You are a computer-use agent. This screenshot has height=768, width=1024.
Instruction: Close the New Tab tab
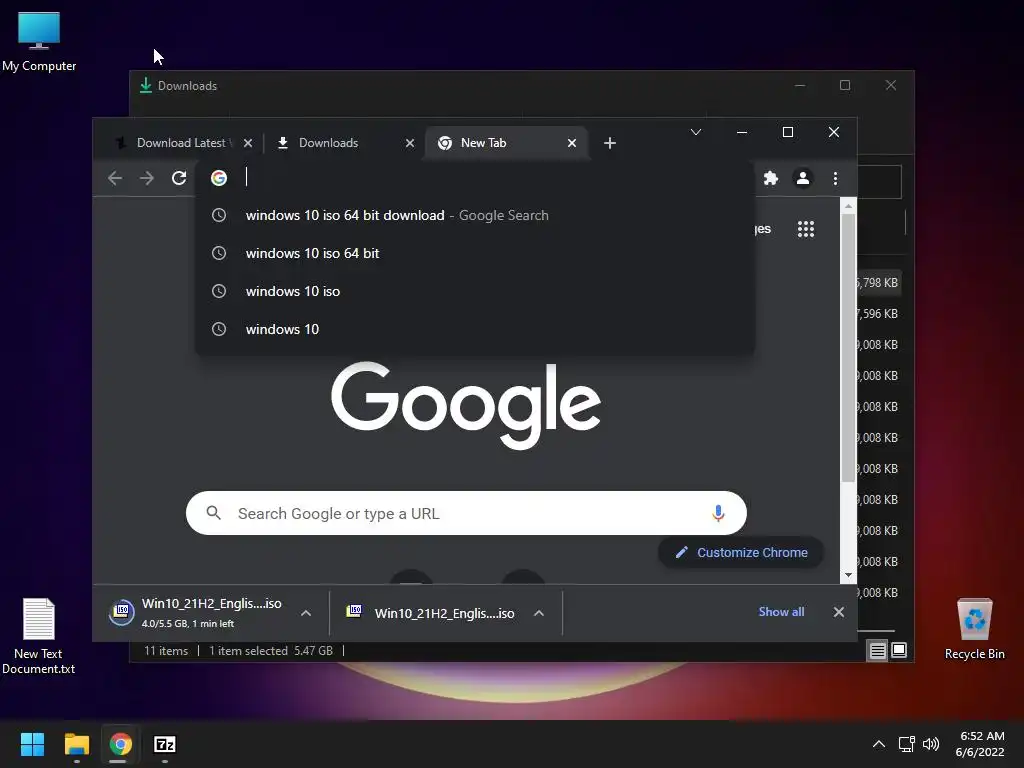[571, 143]
